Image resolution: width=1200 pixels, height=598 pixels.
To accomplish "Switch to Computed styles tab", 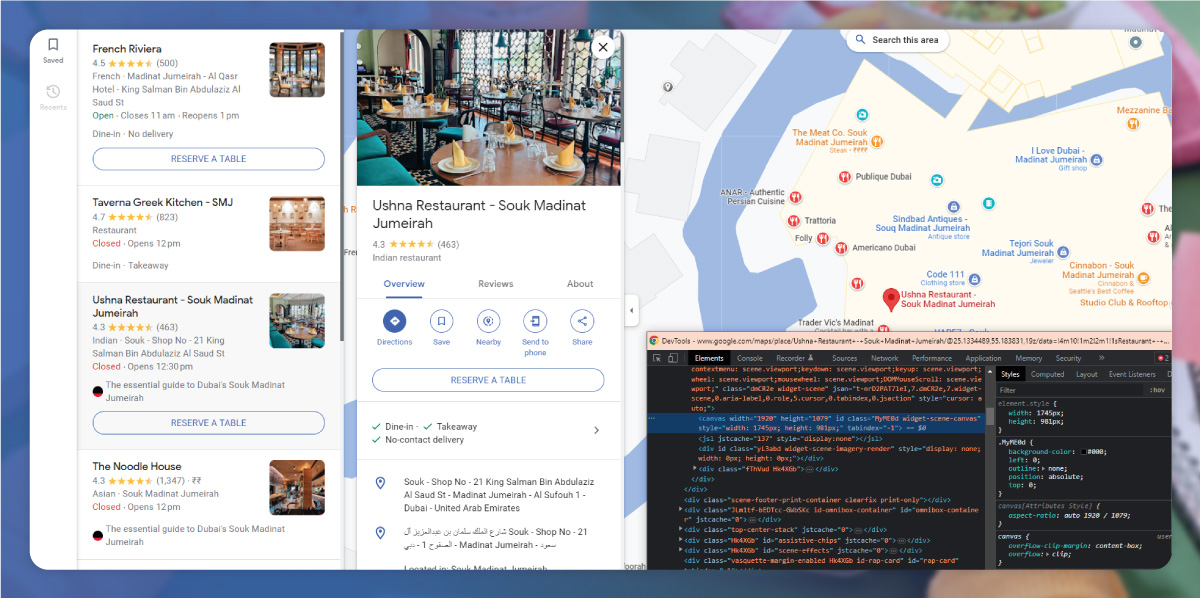I will [x=1048, y=374].
